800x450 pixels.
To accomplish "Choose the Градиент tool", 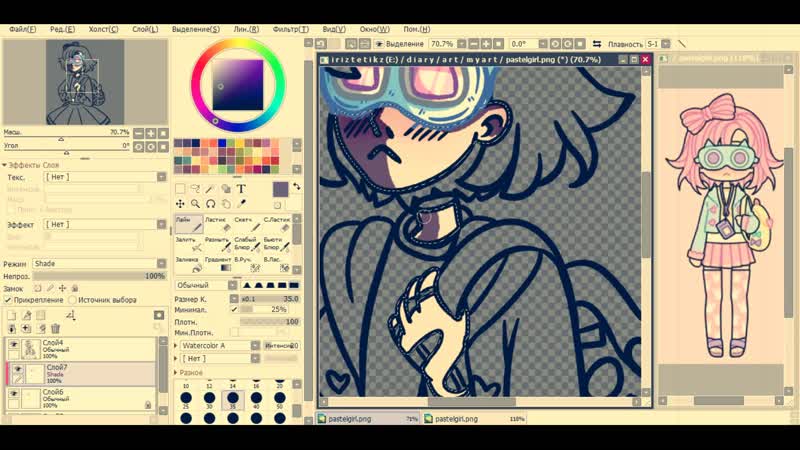I will coord(218,264).
